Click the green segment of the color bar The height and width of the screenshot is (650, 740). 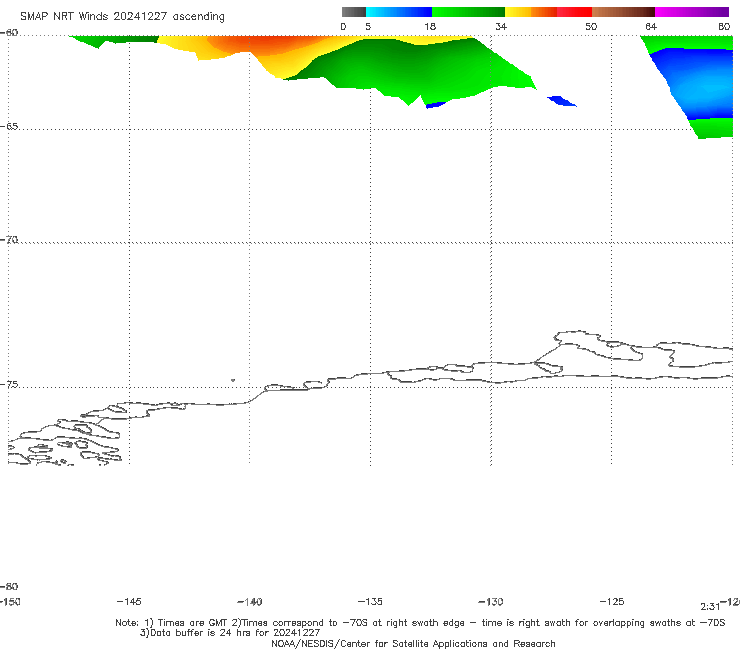[468, 12]
